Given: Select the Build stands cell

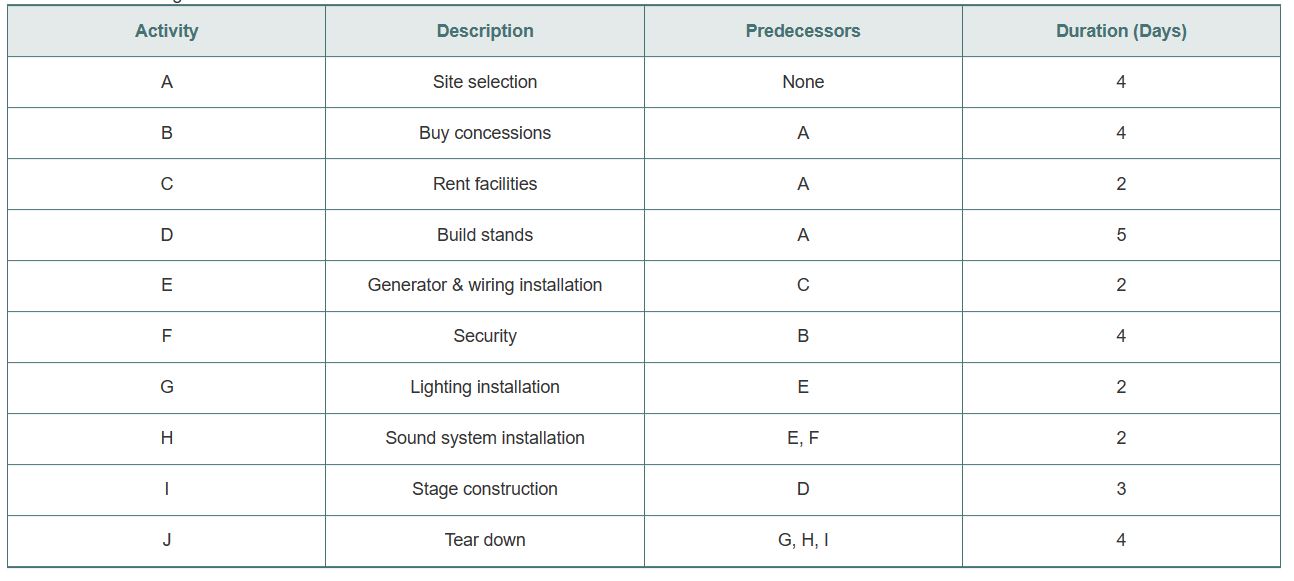Looking at the screenshot, I should point(485,235).
